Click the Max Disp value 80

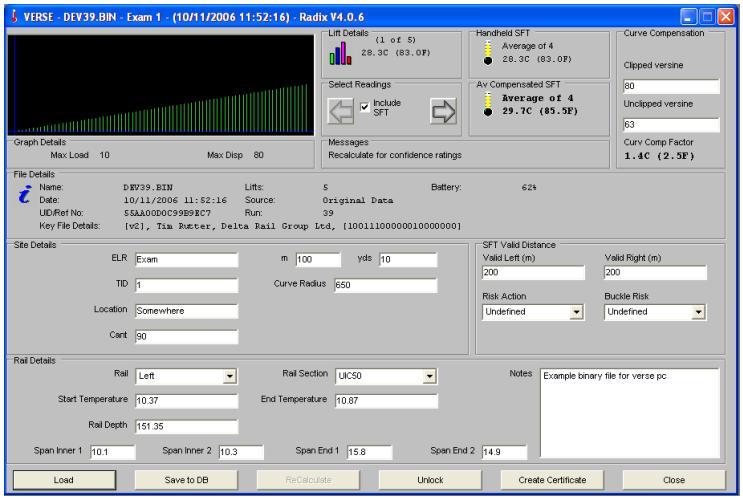click(258, 155)
